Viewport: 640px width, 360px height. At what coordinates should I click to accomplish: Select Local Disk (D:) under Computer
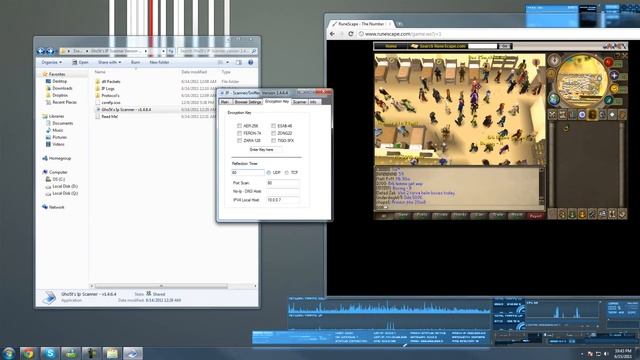coord(65,186)
